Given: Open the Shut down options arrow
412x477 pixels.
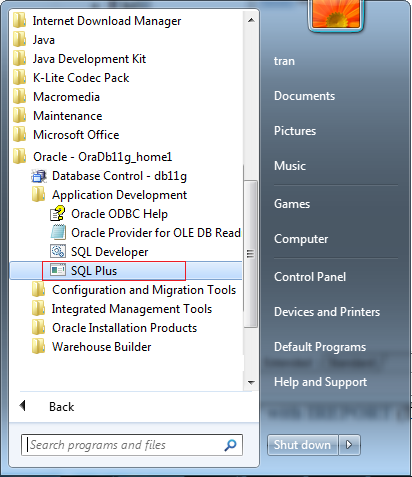Looking at the screenshot, I should click(x=349, y=445).
